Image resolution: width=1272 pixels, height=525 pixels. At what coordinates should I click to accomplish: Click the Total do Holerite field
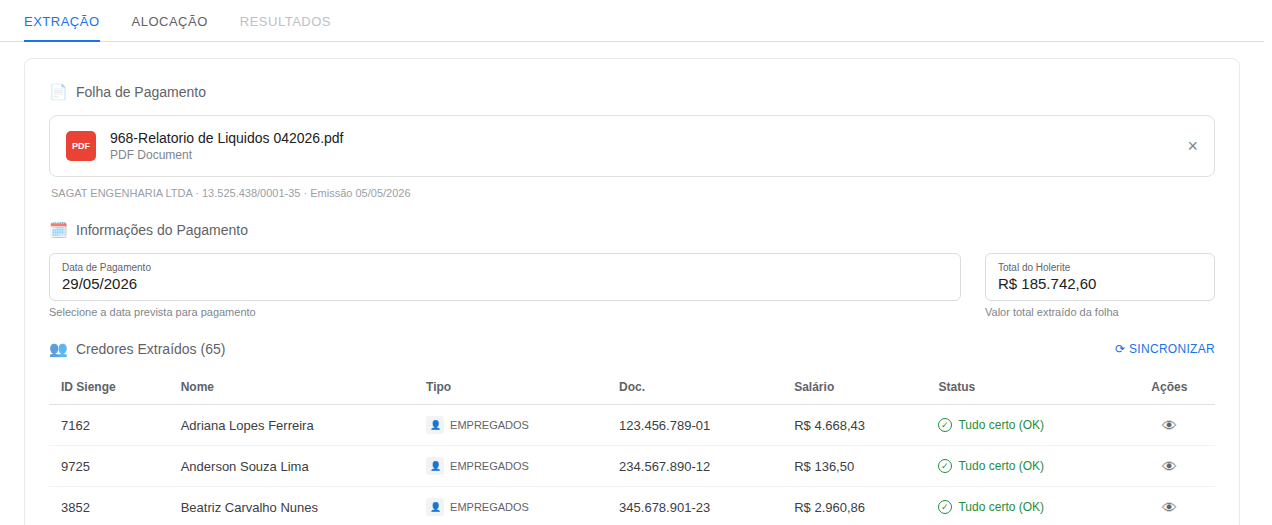coord(1100,277)
